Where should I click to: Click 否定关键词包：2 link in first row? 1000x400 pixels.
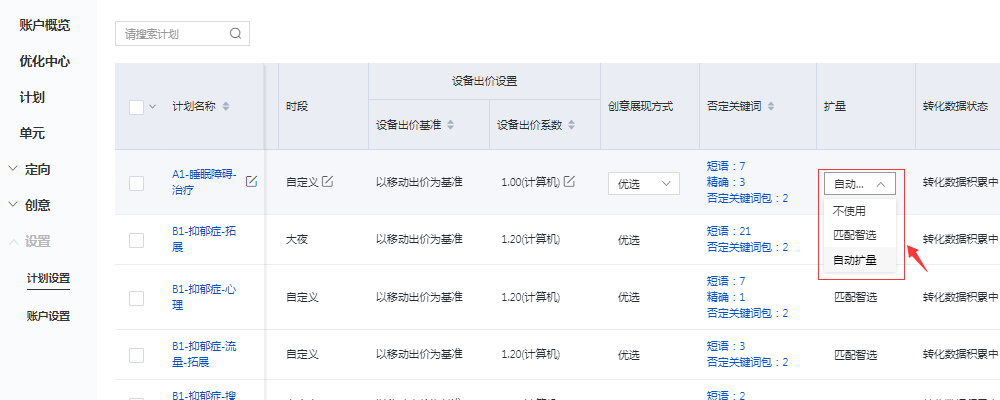[x=747, y=198]
